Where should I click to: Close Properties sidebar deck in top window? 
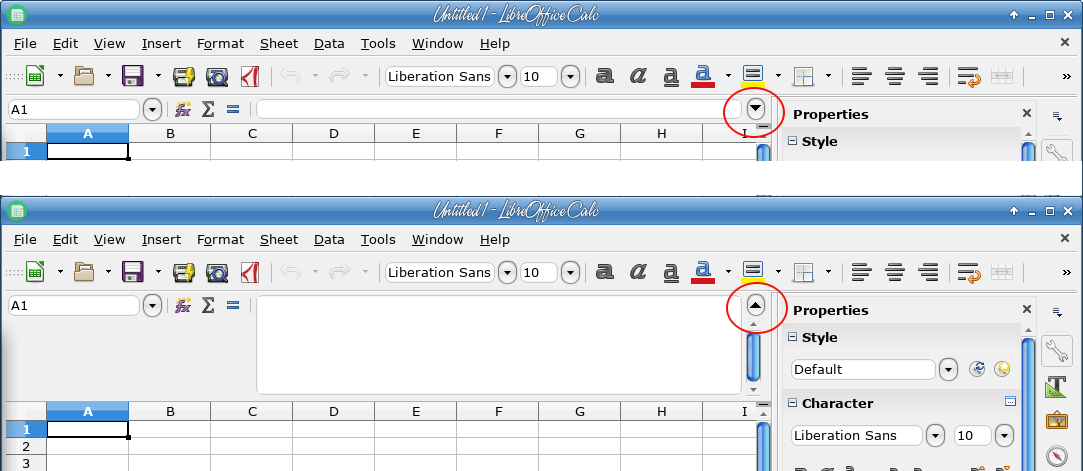(x=1026, y=113)
